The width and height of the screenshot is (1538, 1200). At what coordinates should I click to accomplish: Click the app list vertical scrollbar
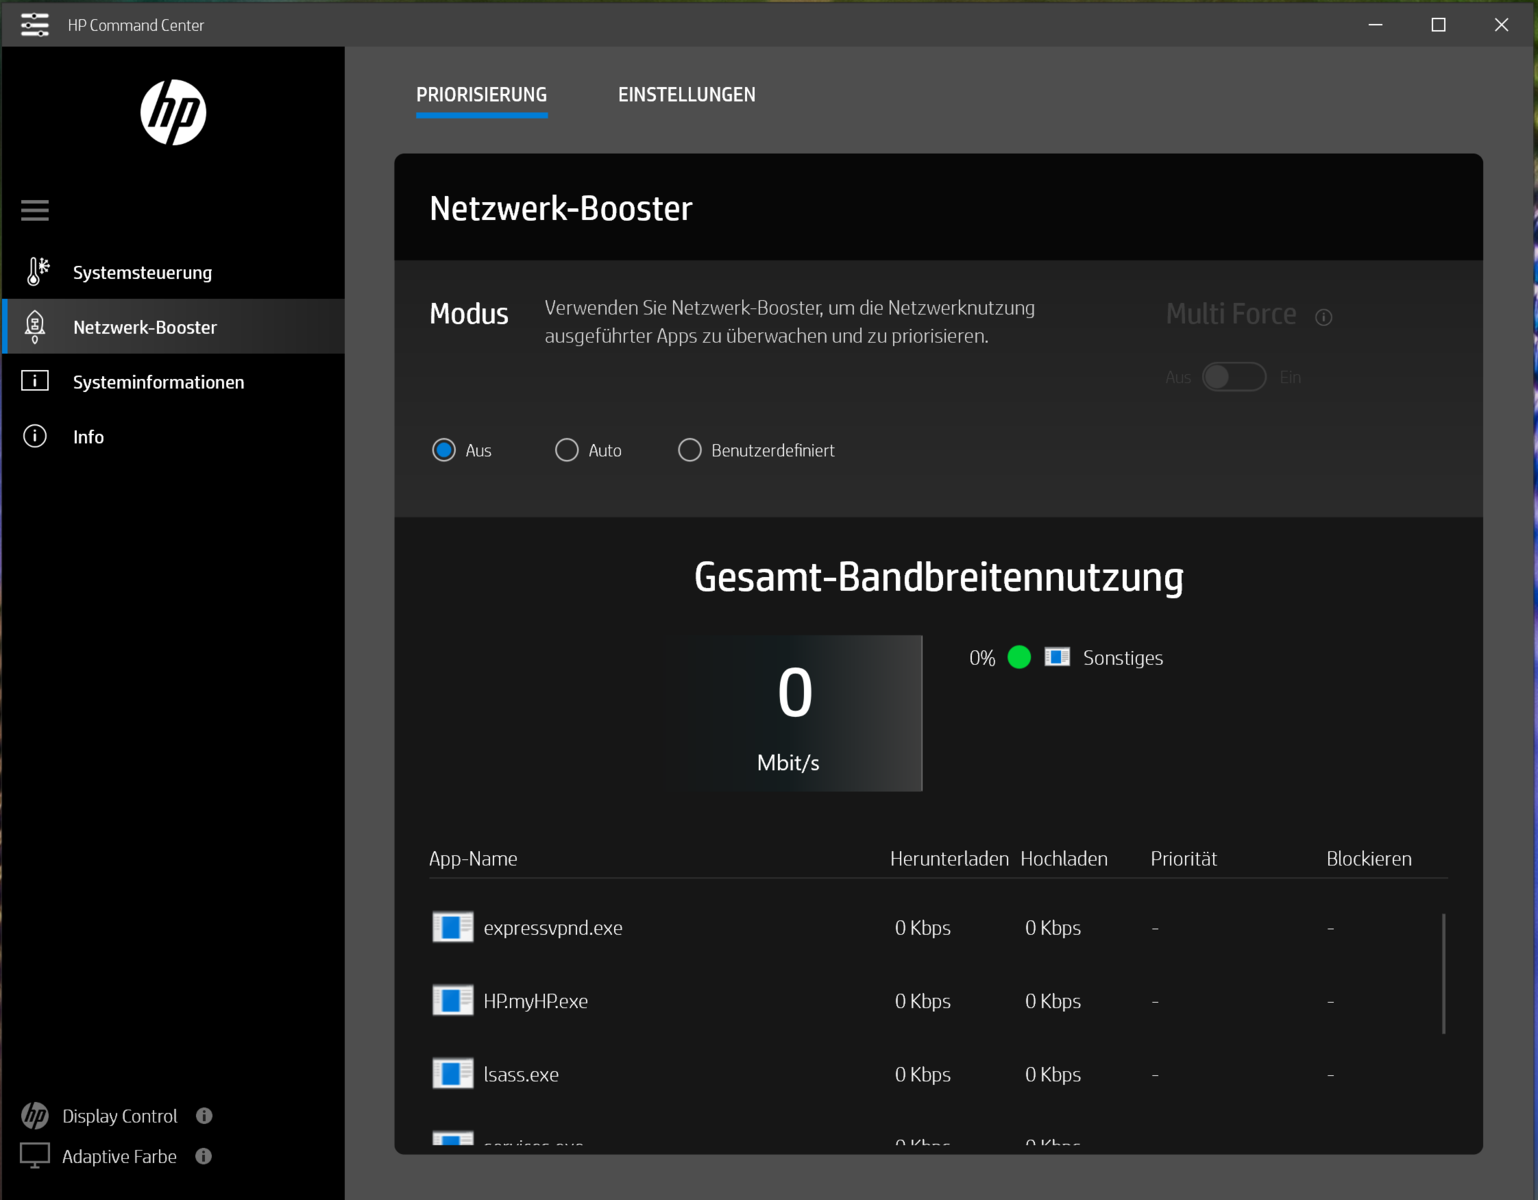tap(1444, 973)
